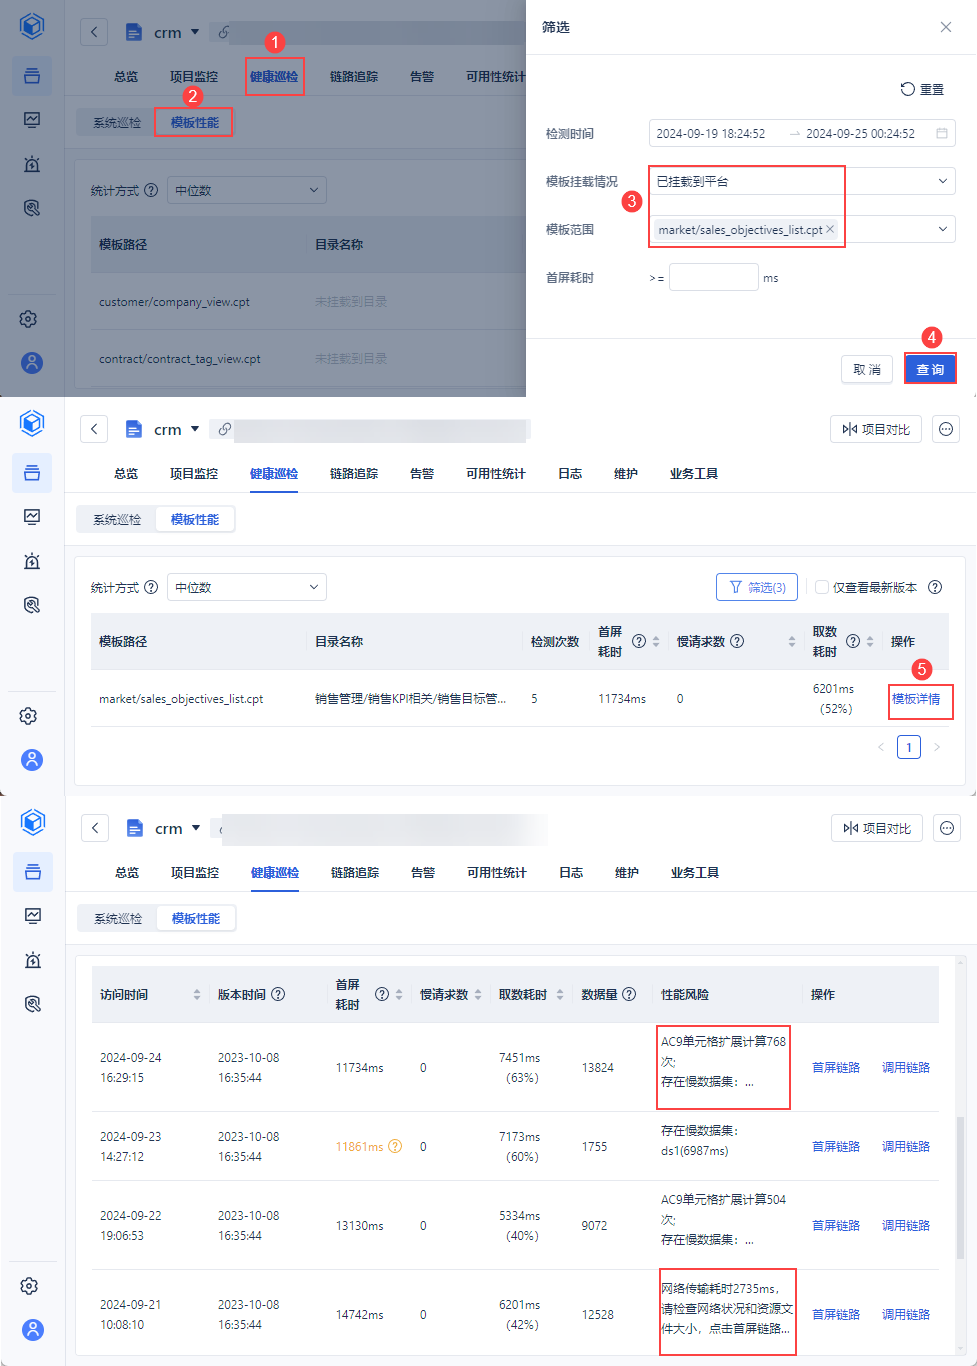
Task: Click the 取数耗时 column help icon
Action: 853,641
